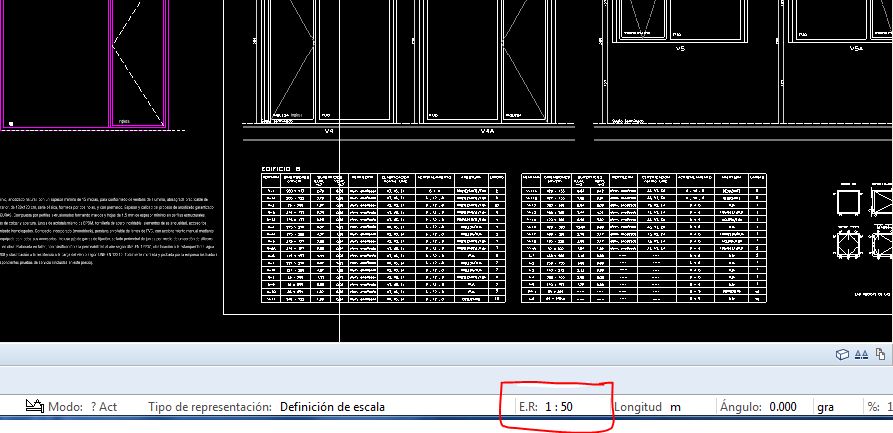Select the V4 window label
Screen dimensions: 893x433
point(329,132)
